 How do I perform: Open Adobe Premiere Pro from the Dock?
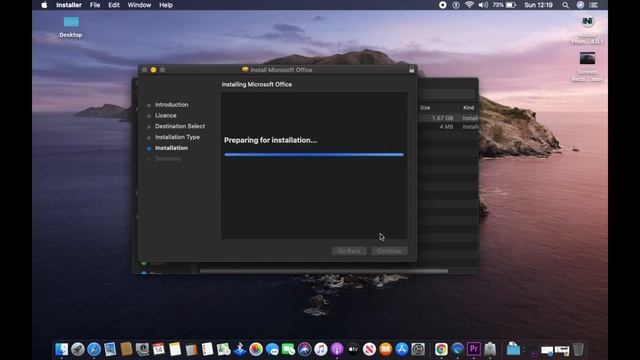point(473,349)
